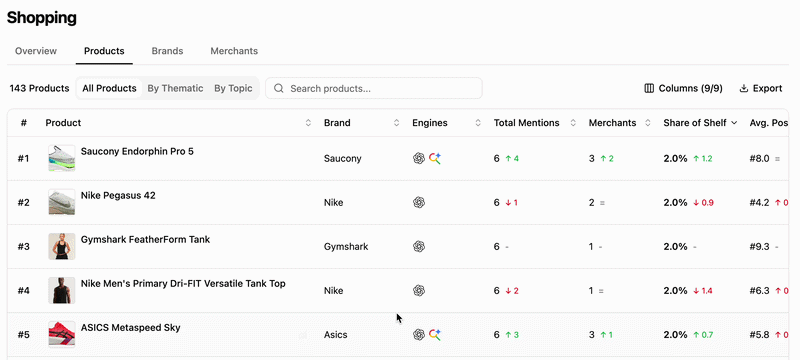Click the Google AI search icon in row #1
800x360 pixels.
pos(435,159)
